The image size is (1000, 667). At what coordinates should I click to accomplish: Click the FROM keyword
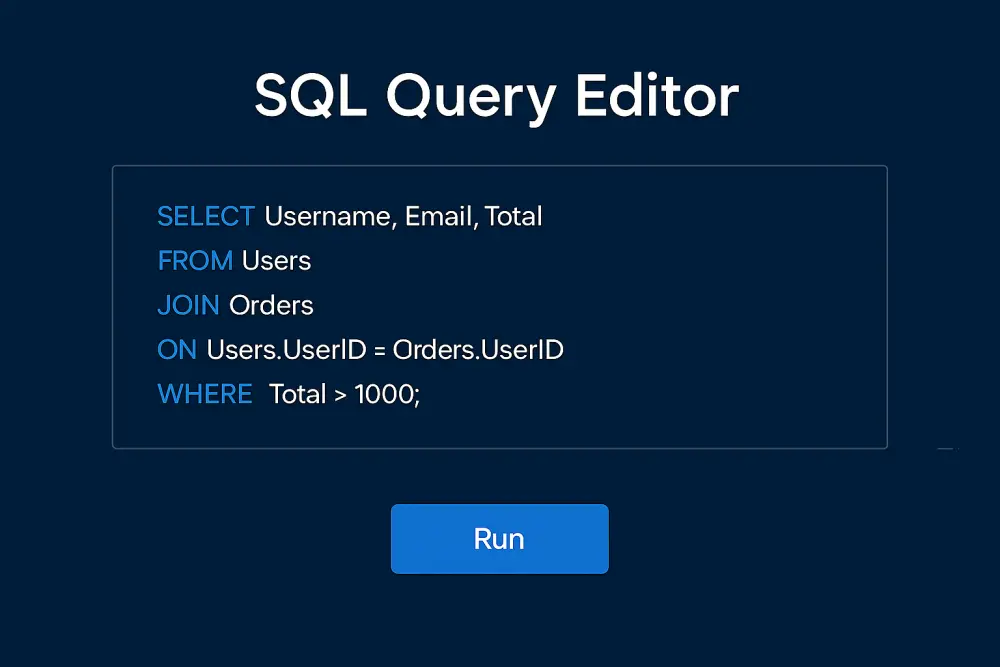[195, 261]
